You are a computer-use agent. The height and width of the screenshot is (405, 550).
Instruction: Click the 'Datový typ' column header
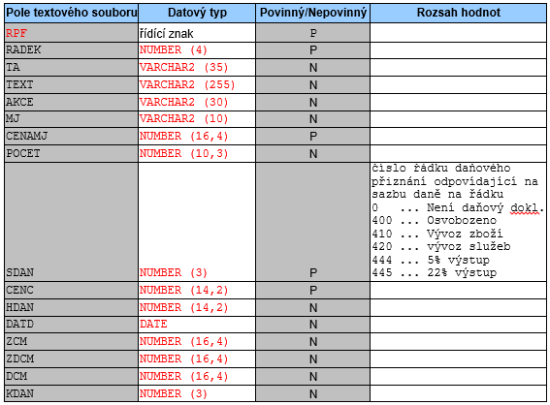(x=197, y=13)
